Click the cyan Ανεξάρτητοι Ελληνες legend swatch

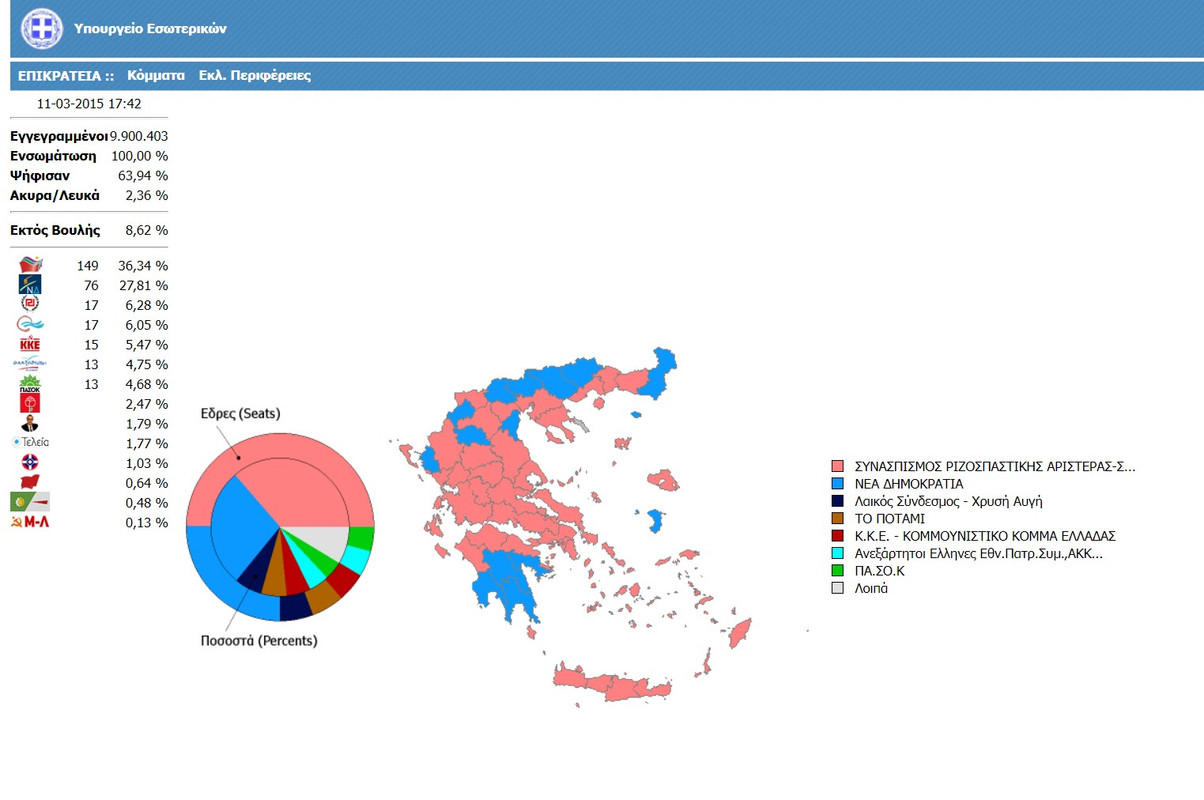pyautogui.click(x=838, y=554)
